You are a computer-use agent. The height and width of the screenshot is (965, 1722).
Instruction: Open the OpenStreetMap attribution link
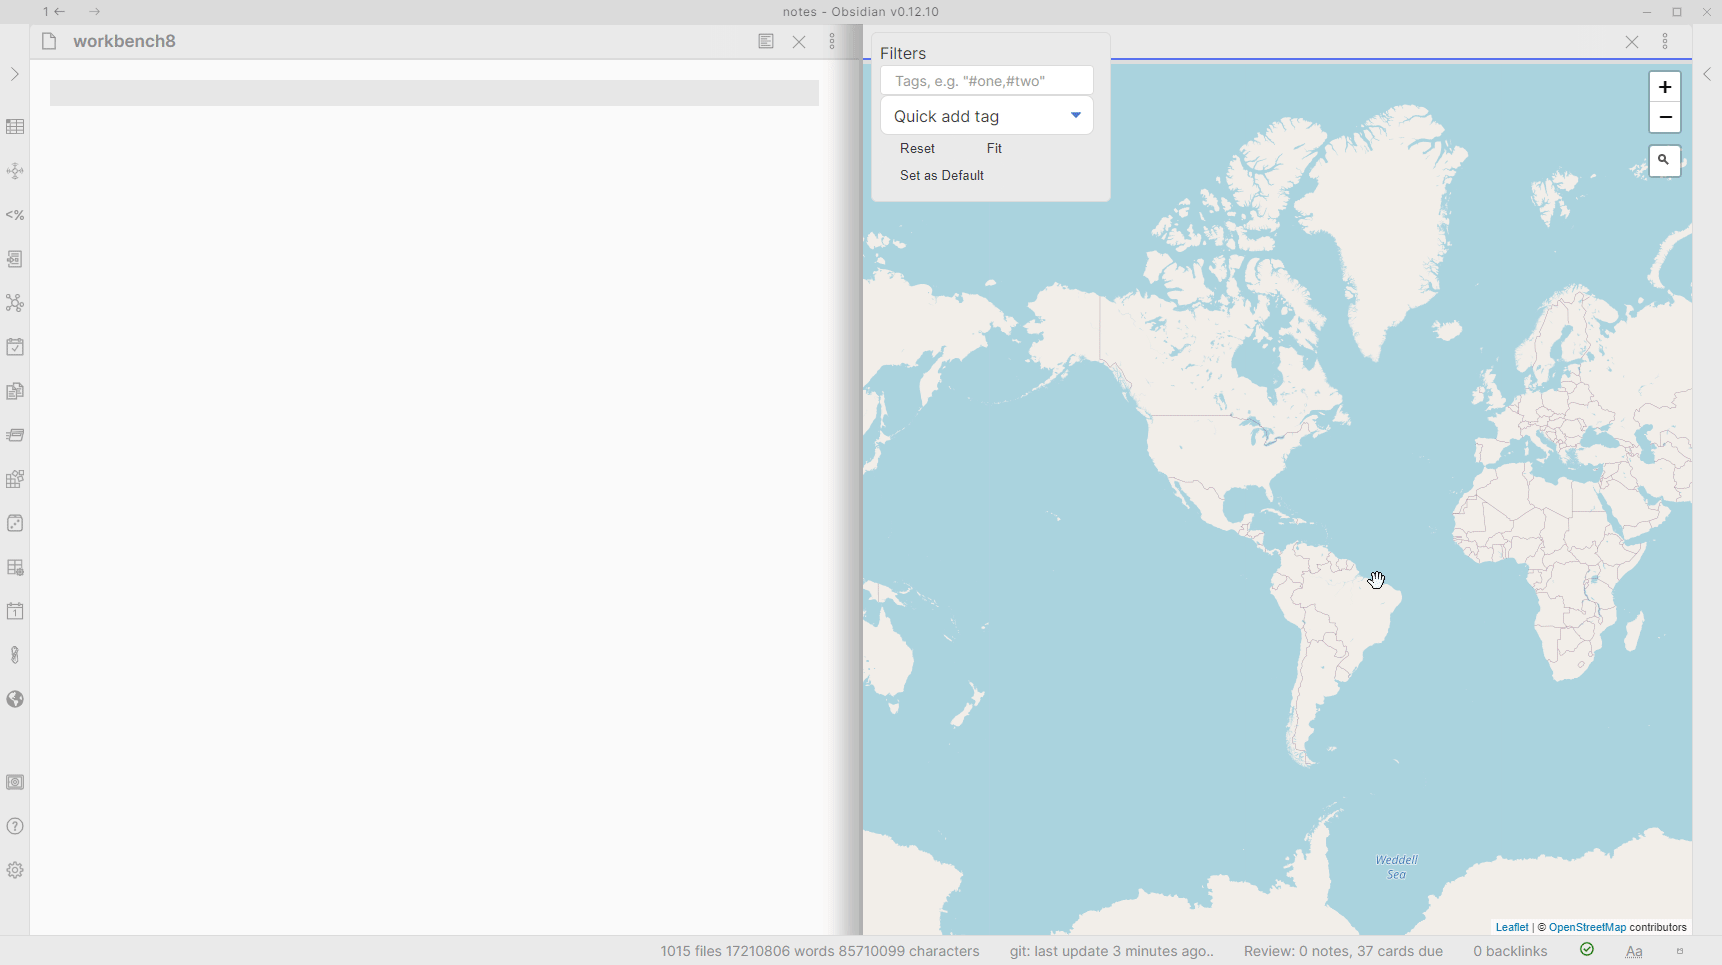click(1587, 927)
